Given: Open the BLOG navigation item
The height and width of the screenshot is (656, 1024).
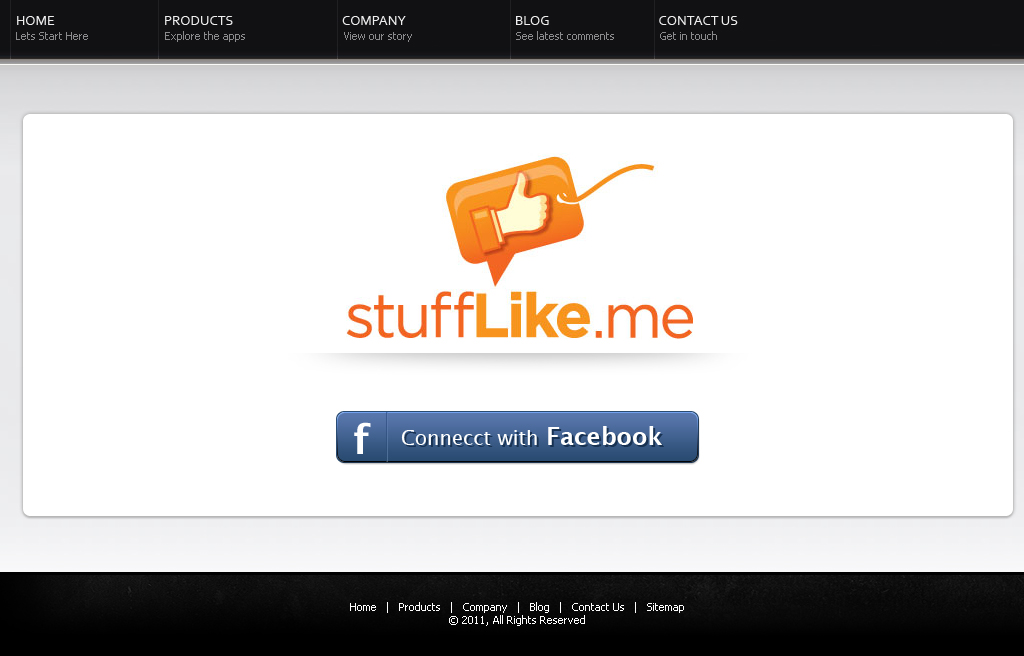Looking at the screenshot, I should (532, 20).
